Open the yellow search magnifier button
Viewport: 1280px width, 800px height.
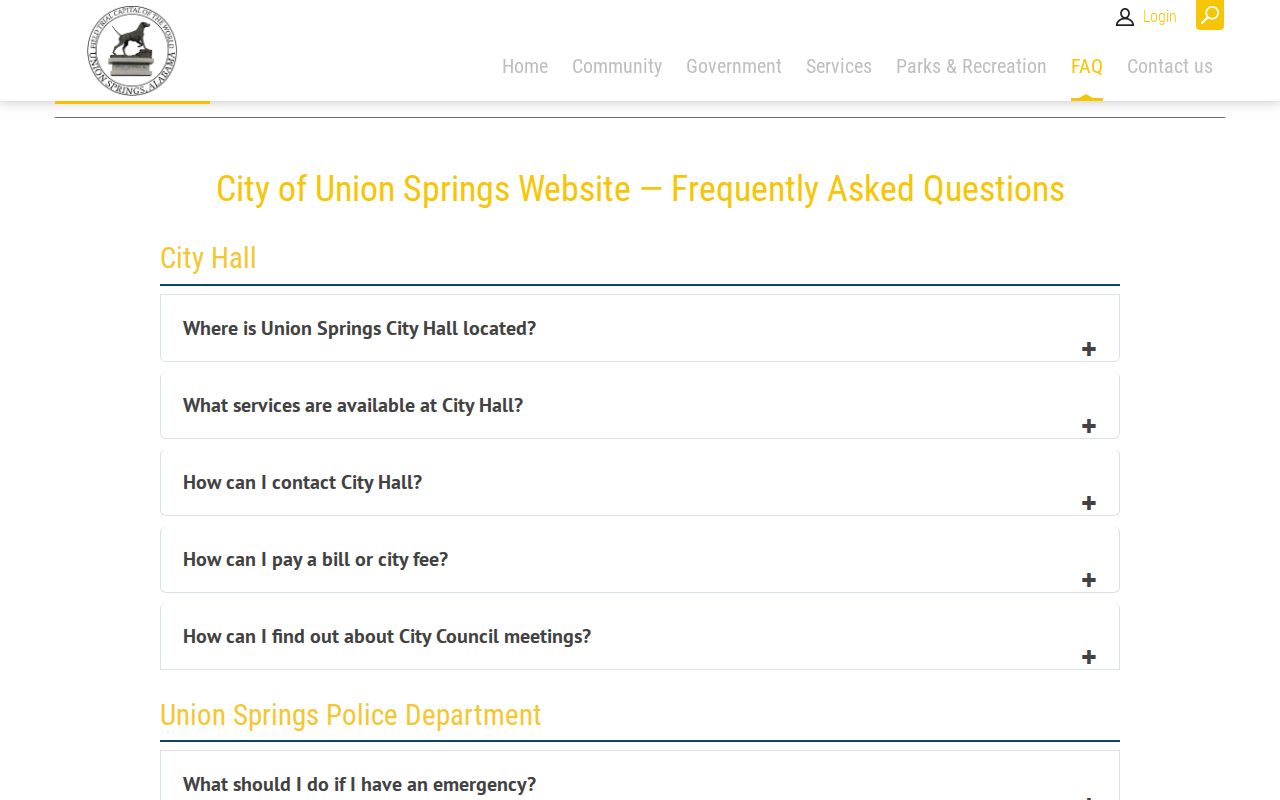tap(1210, 15)
